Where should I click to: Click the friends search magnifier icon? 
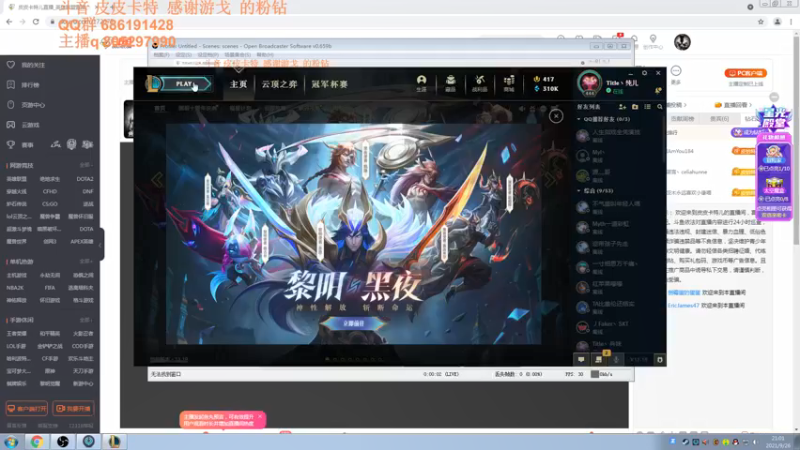click(660, 107)
